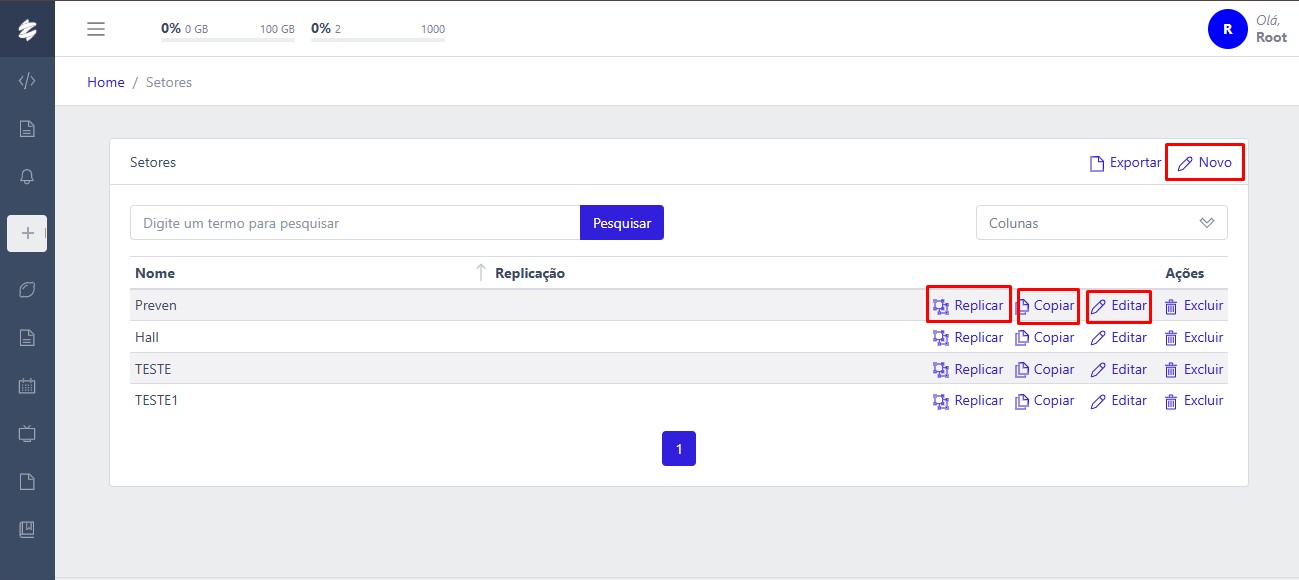This screenshot has width=1299, height=580.
Task: Click the storage usage bar showing 100 GB
Action: coord(228,39)
